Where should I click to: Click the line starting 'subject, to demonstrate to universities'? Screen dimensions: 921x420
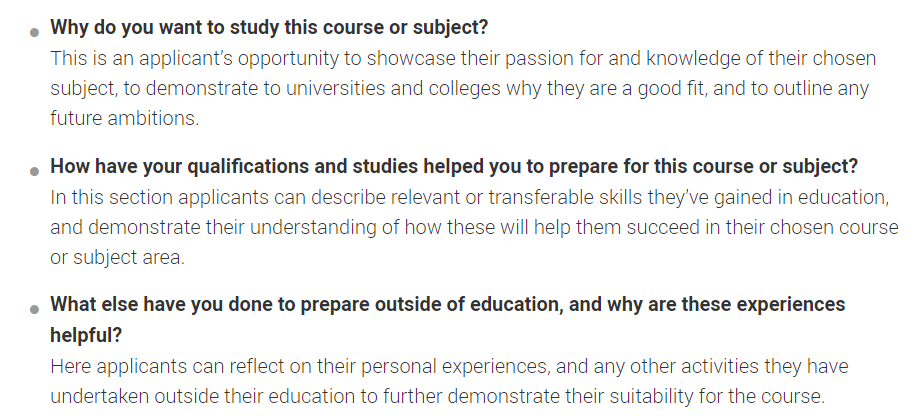tap(459, 89)
